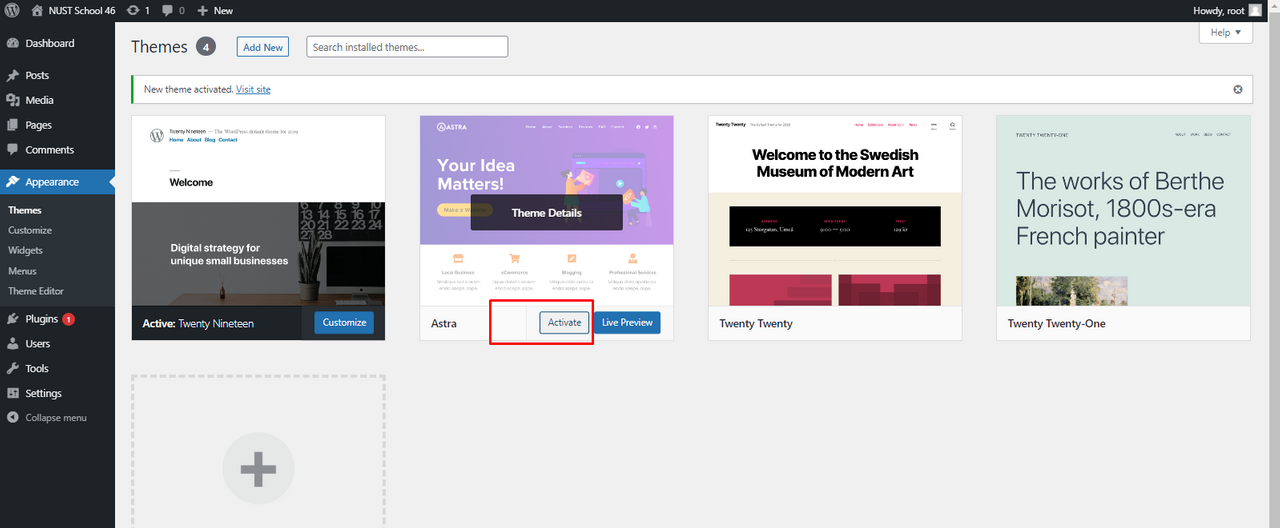Image resolution: width=1280 pixels, height=528 pixels.
Task: Click the updates icon showing 1
Action: [138, 10]
